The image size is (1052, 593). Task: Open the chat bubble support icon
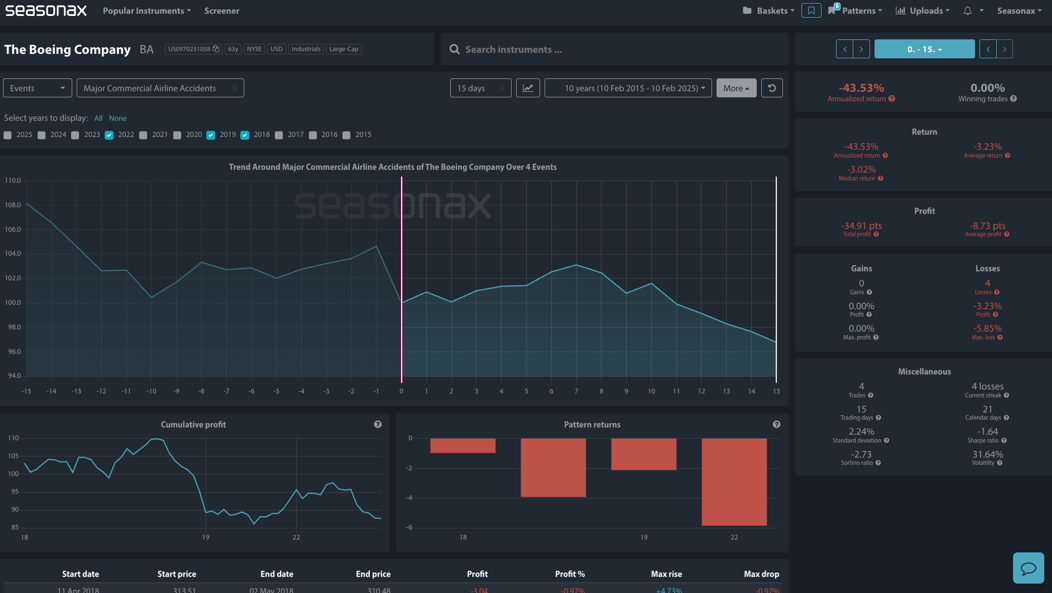1028,568
